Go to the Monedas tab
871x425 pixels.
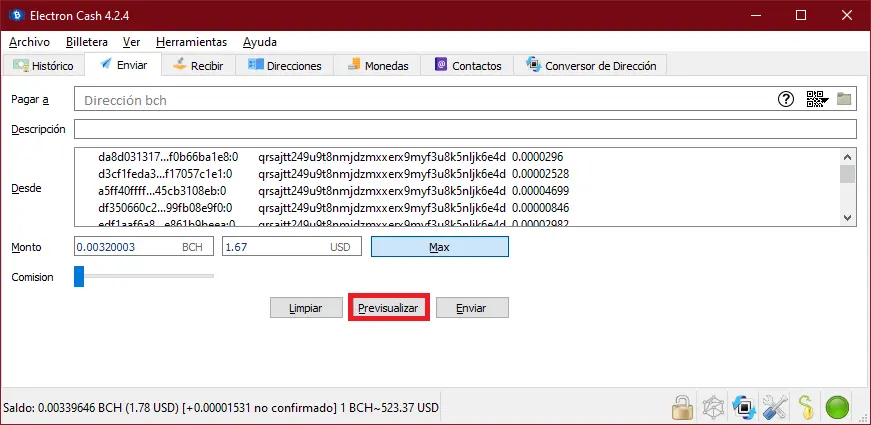(x=378, y=66)
